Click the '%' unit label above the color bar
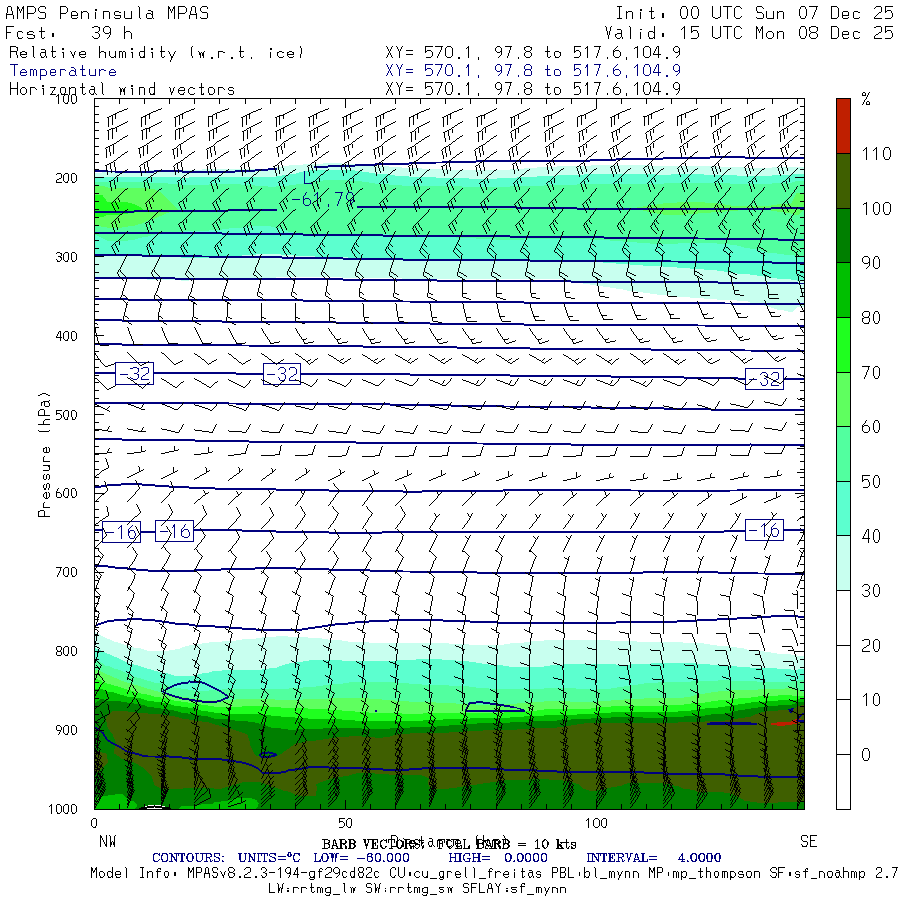 tap(866, 99)
